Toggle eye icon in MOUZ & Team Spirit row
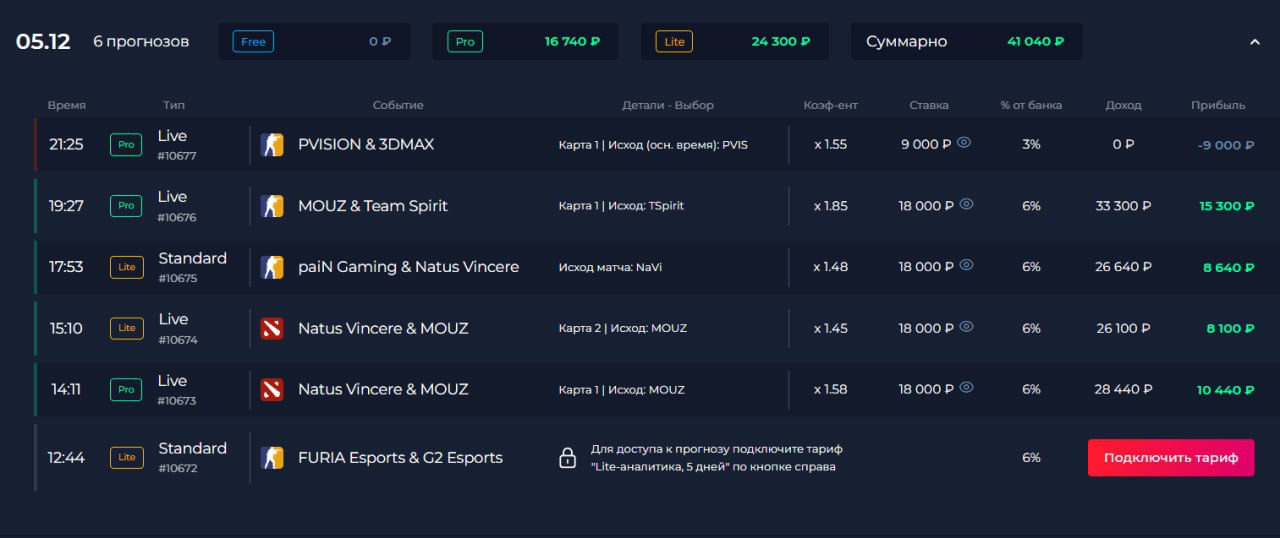The height and width of the screenshot is (538, 1280). pos(964,204)
